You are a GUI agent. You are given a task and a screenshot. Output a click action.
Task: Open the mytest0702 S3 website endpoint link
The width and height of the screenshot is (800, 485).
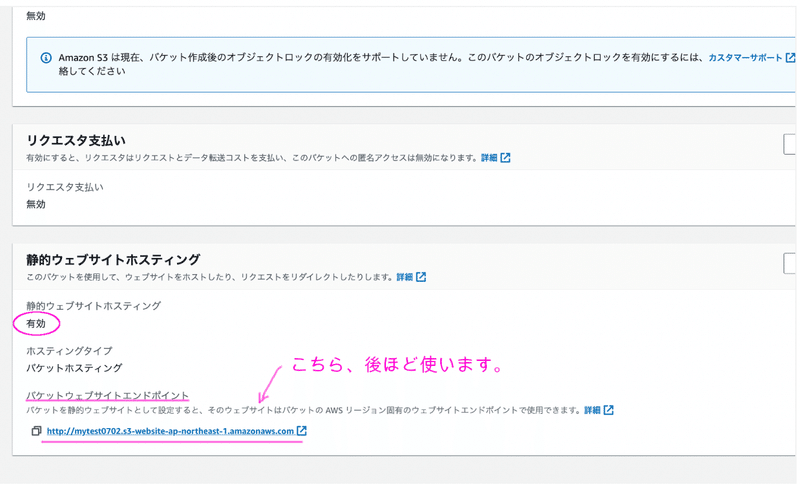click(170, 431)
